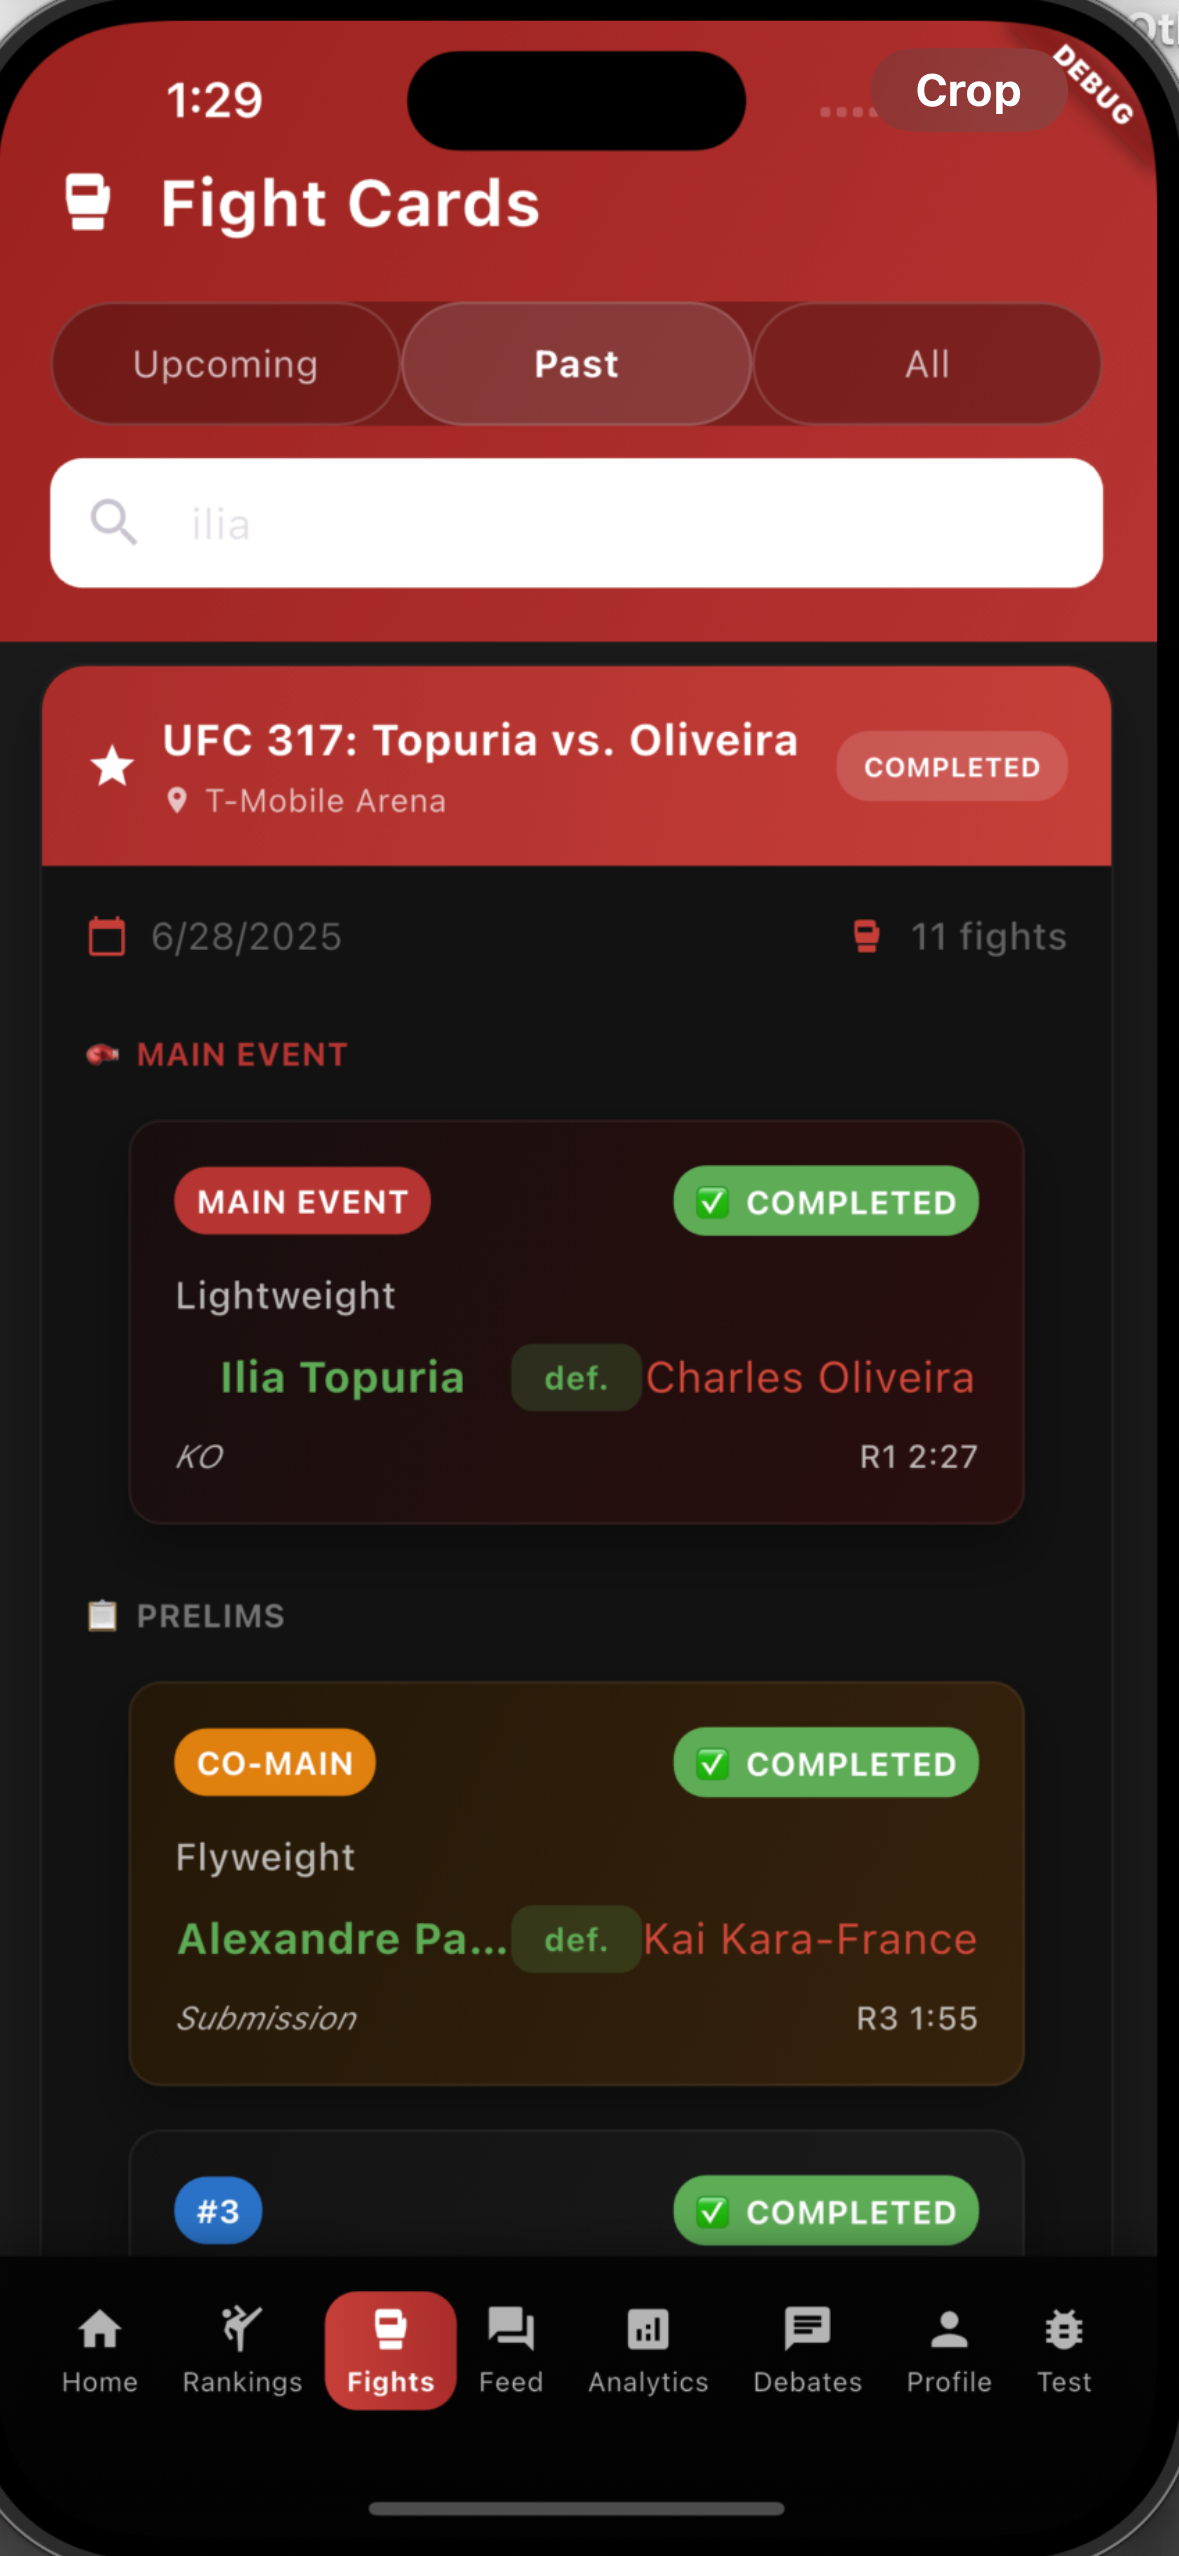Image resolution: width=1179 pixels, height=2556 pixels.
Task: Click the boxing glove icon beside Fight Cards
Action: [x=88, y=203]
